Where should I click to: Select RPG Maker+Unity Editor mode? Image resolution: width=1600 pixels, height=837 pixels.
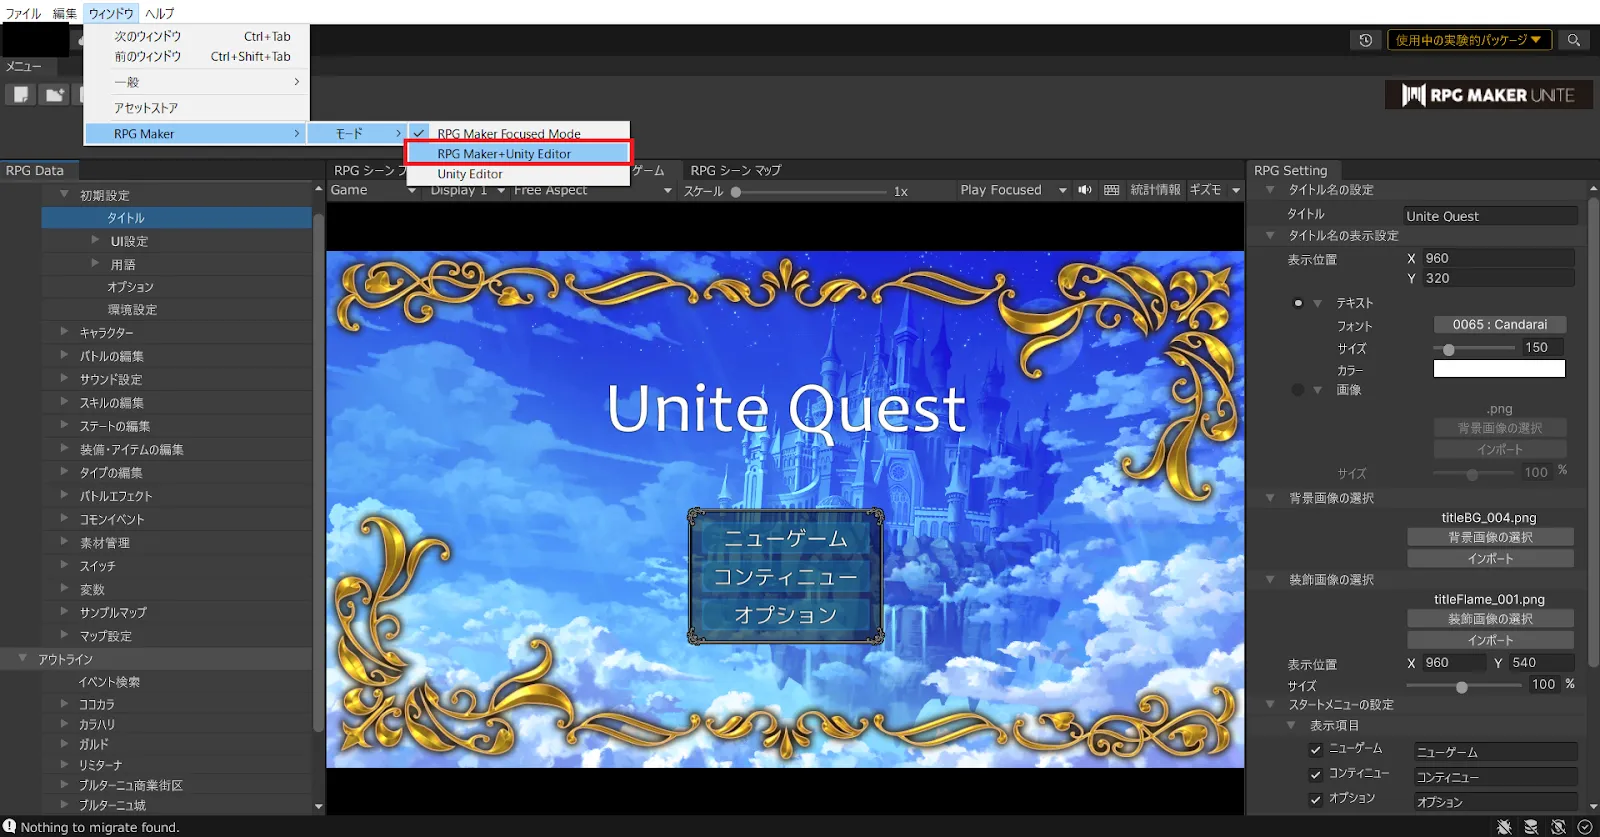pos(518,154)
